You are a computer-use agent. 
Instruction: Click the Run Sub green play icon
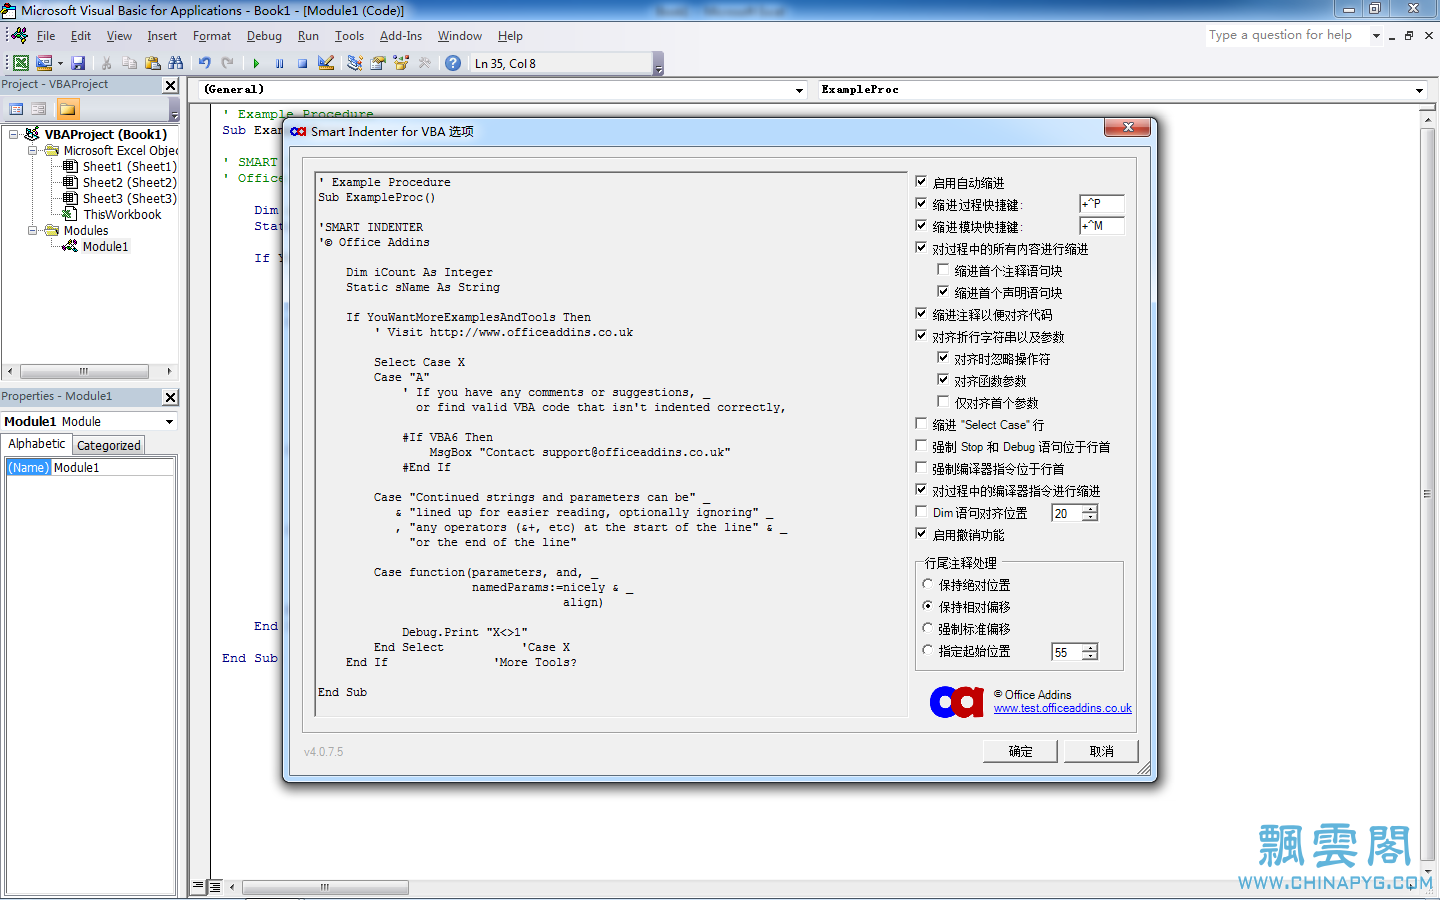256,63
